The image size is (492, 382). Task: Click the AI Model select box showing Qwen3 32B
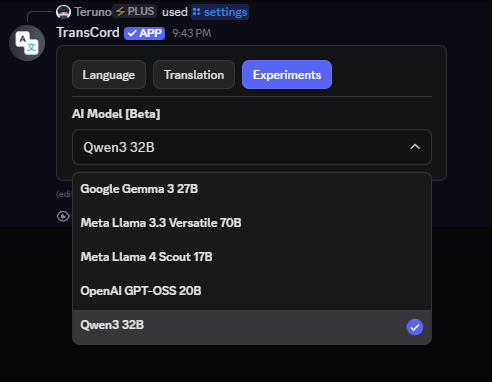click(x=252, y=147)
